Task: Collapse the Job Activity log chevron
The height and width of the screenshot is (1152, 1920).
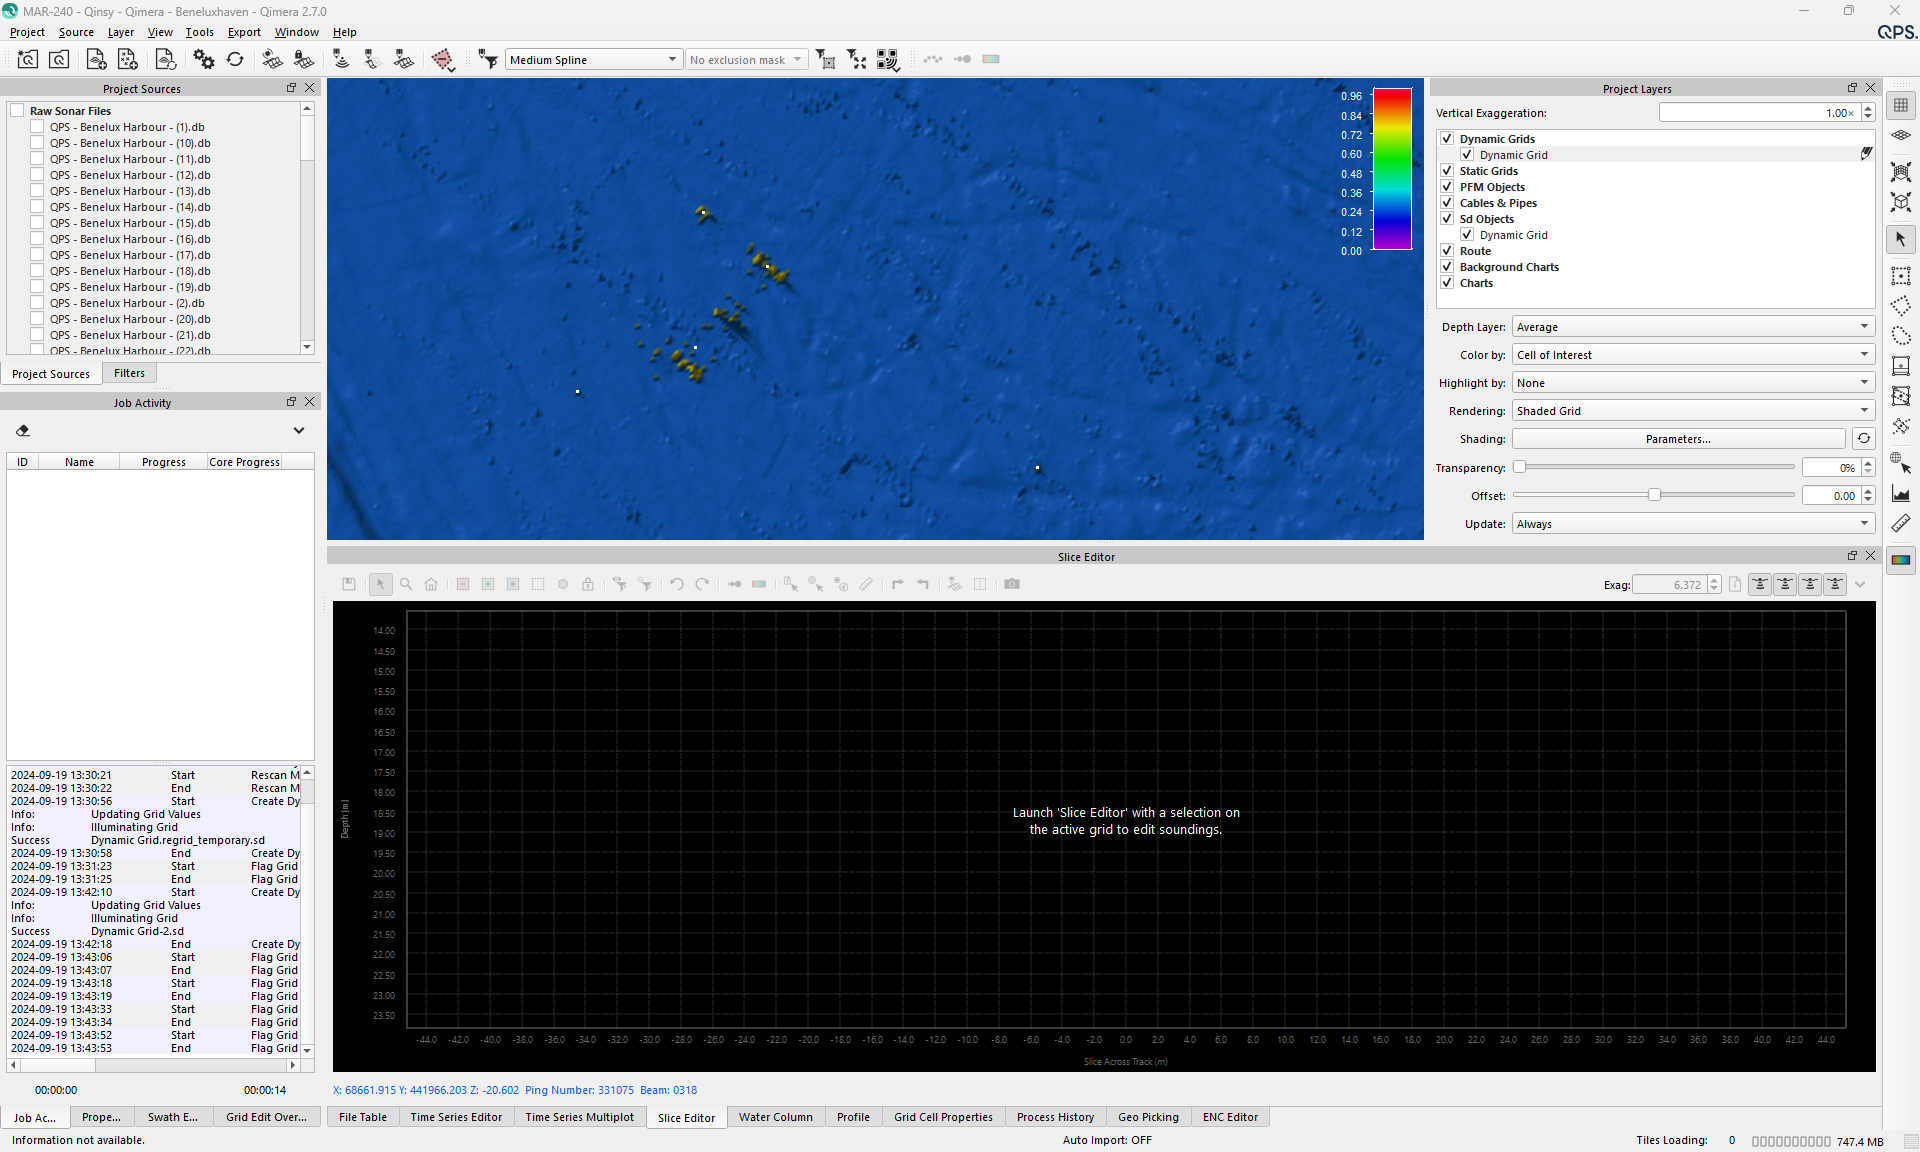Action: [x=298, y=430]
